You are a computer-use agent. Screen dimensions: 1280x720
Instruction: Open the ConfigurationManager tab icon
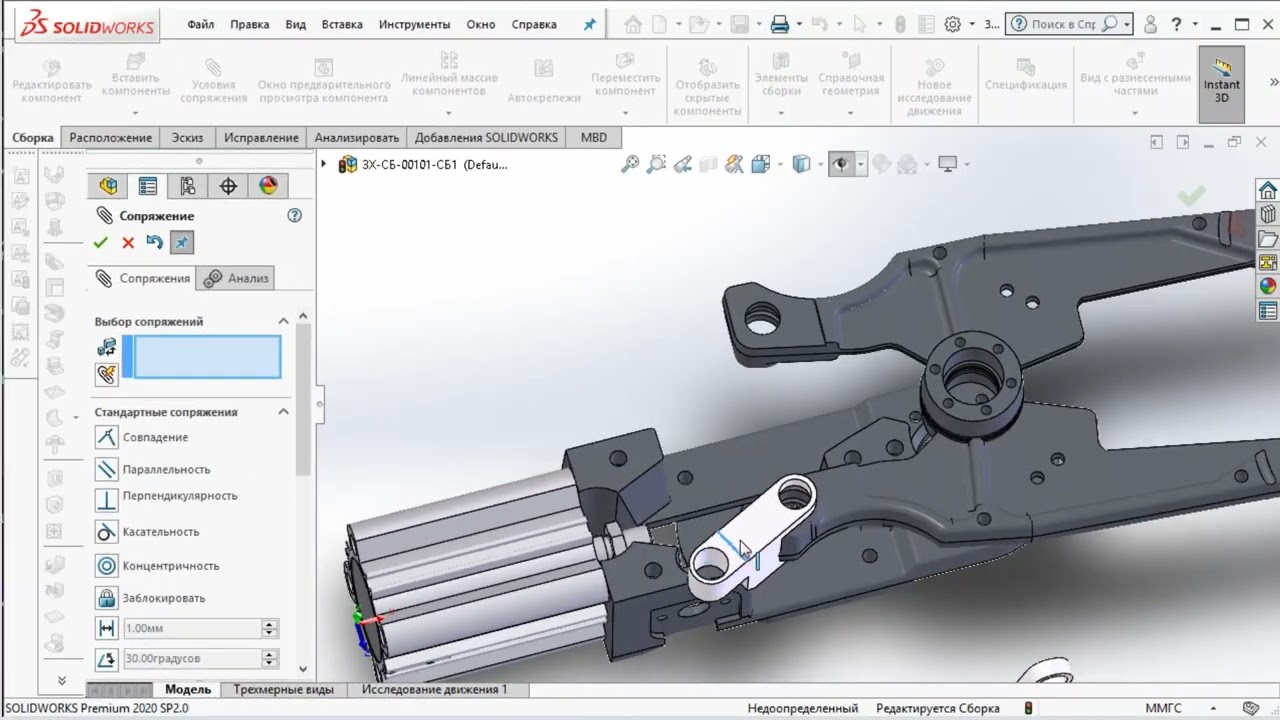[188, 186]
